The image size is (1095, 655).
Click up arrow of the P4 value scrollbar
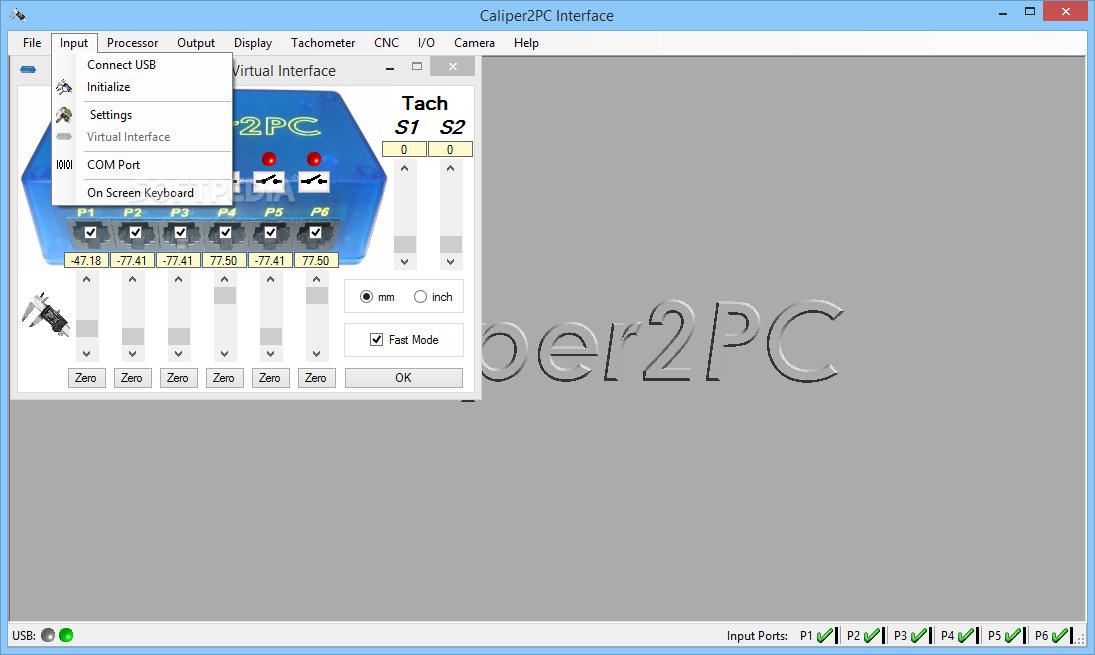225,279
